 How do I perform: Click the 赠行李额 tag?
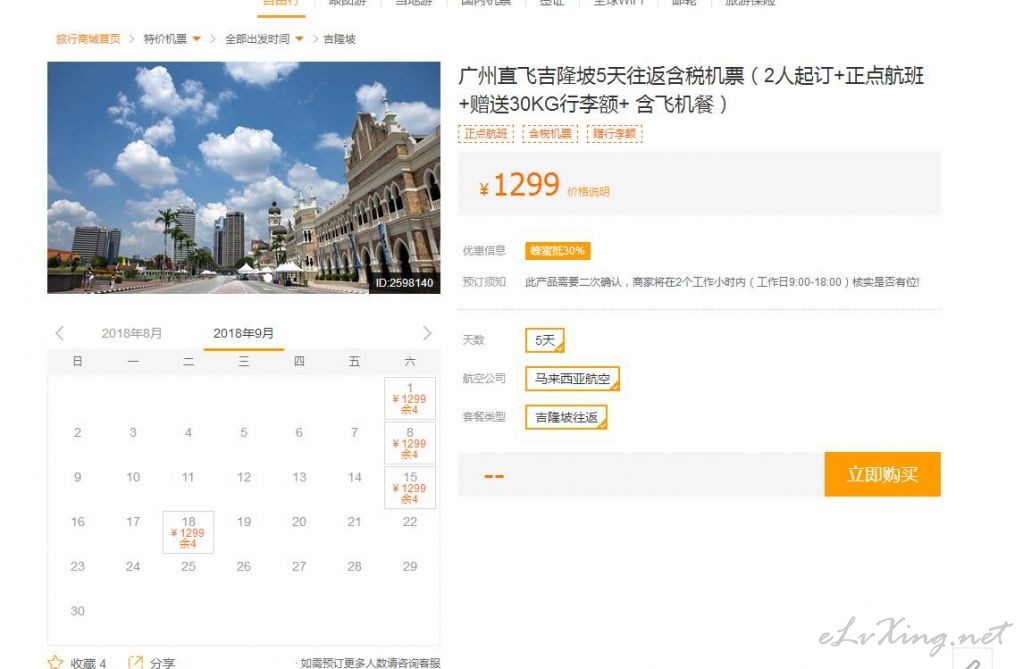pos(615,134)
